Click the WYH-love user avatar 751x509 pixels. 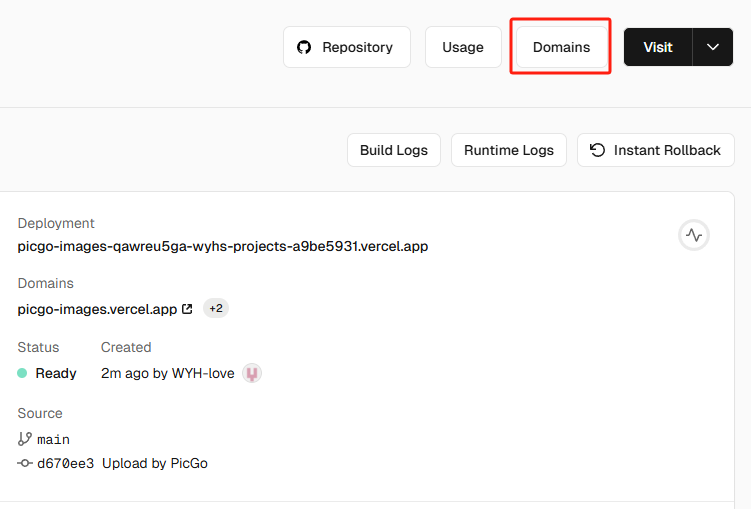tap(252, 373)
